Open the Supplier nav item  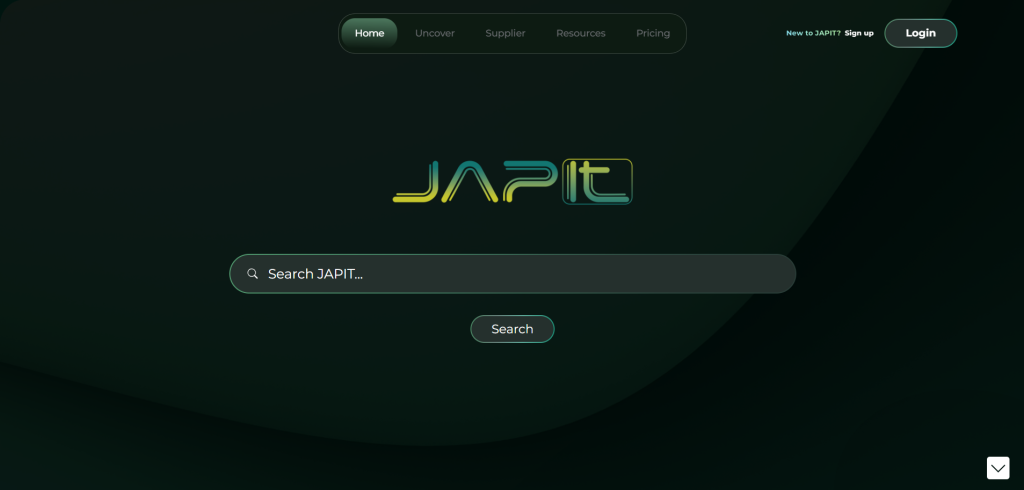[x=505, y=33]
